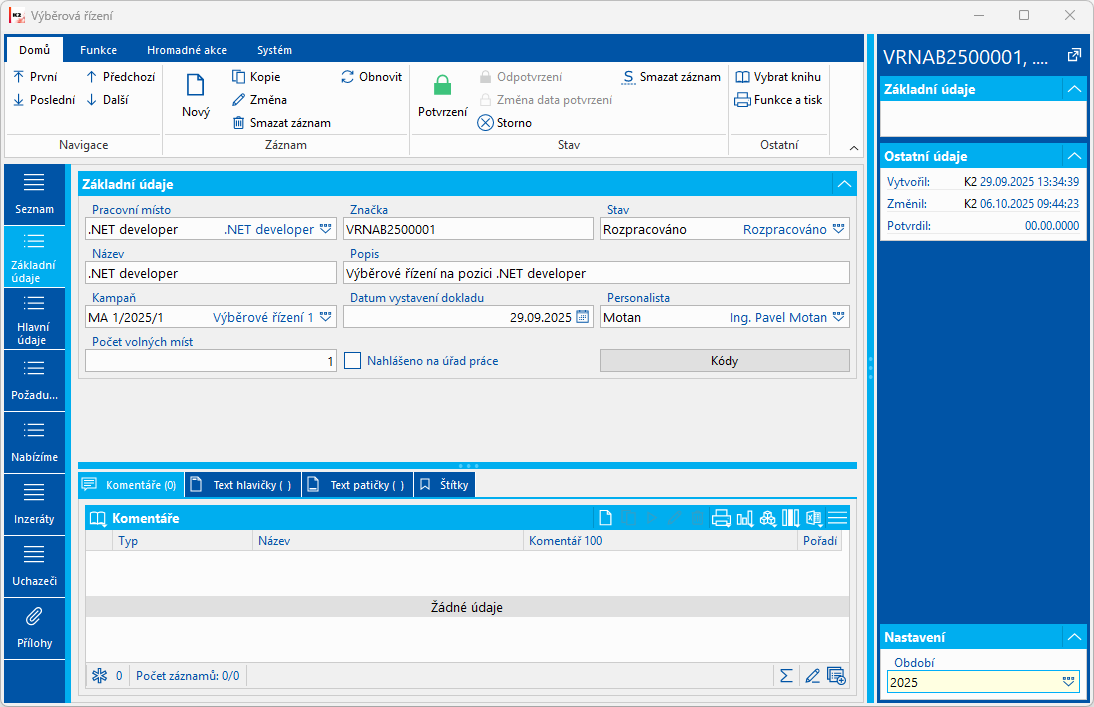This screenshot has width=1094, height=707.
Task: Click the Značka VRNAB2500001 field
Action: click(x=468, y=230)
